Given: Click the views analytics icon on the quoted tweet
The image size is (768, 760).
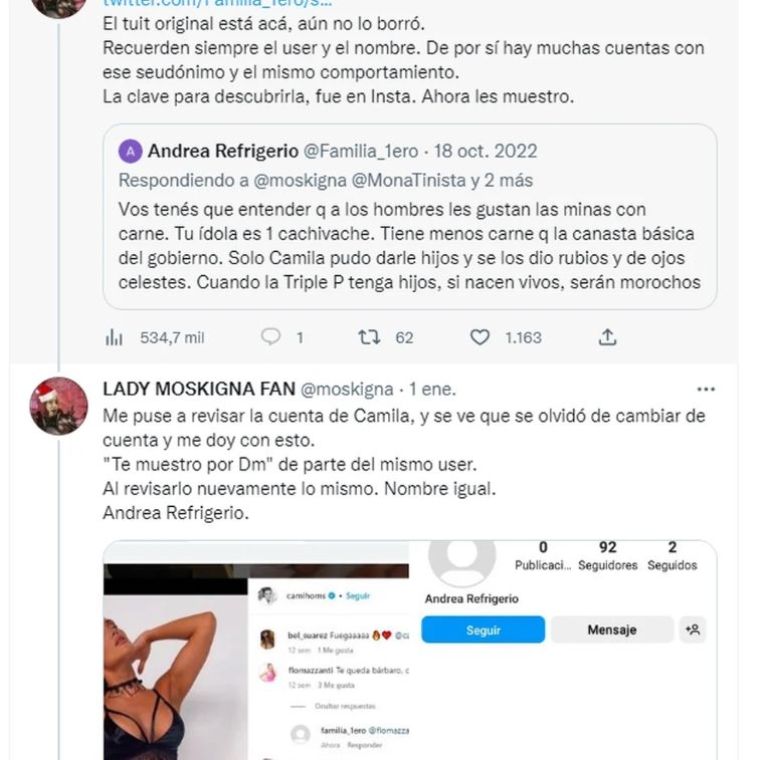Looking at the screenshot, I should click(x=113, y=338).
